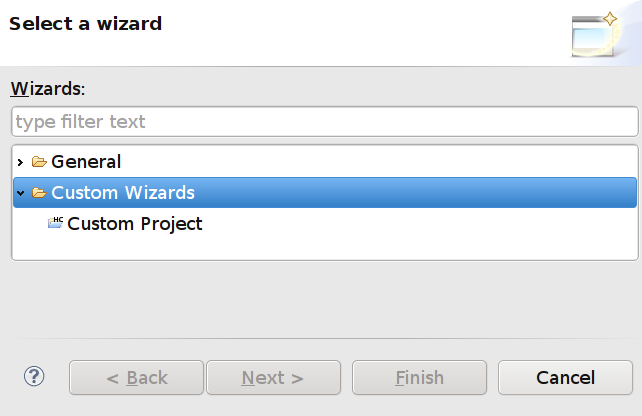This screenshot has width=642, height=416.
Task: Click the Next > button
Action: [272, 378]
